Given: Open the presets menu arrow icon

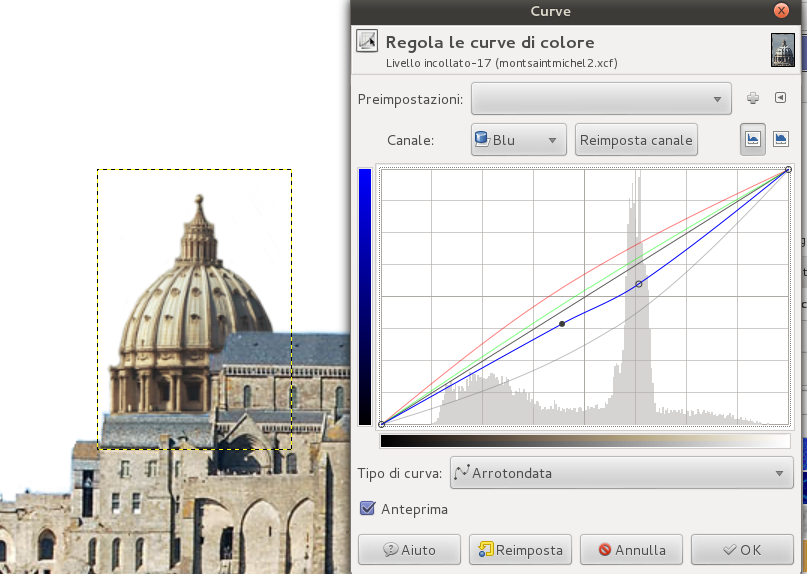Looking at the screenshot, I should [780, 97].
